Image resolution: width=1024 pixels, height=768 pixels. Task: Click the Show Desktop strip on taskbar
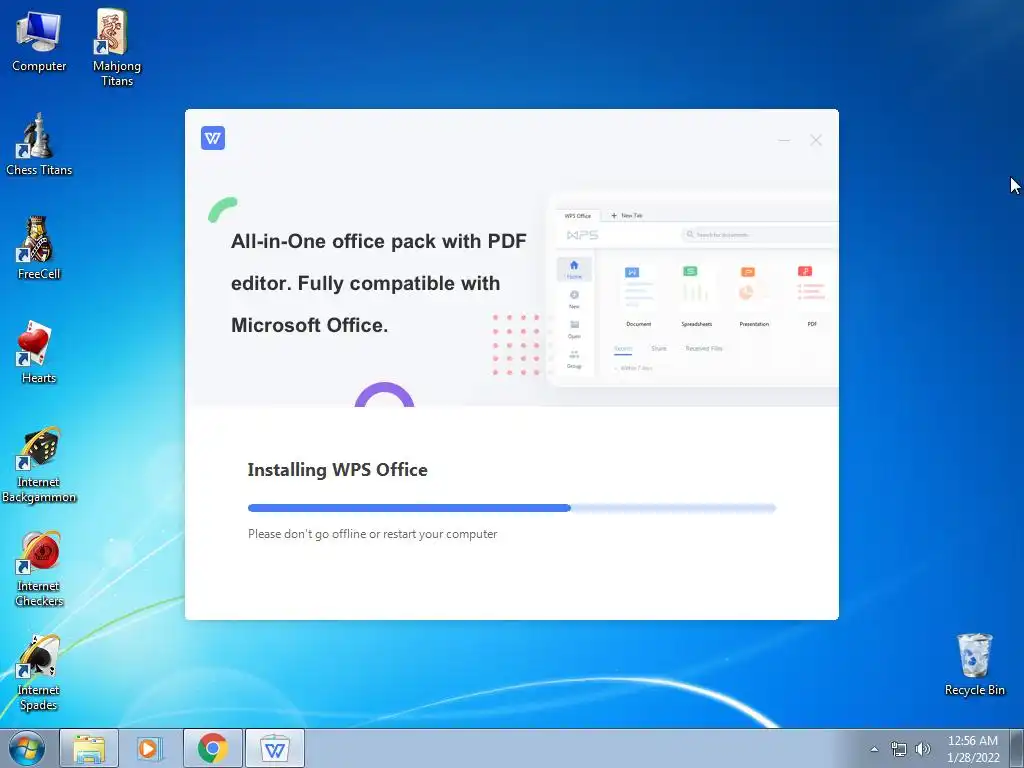(x=1017, y=748)
